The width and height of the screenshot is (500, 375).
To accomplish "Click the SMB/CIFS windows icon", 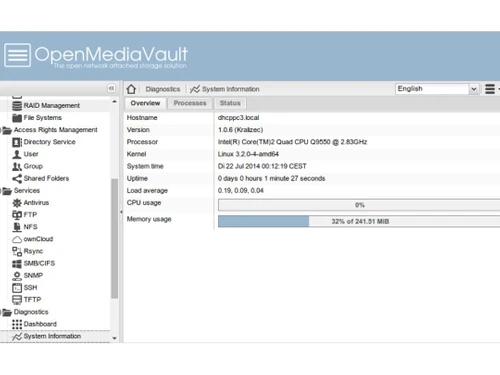I will tap(17, 264).
